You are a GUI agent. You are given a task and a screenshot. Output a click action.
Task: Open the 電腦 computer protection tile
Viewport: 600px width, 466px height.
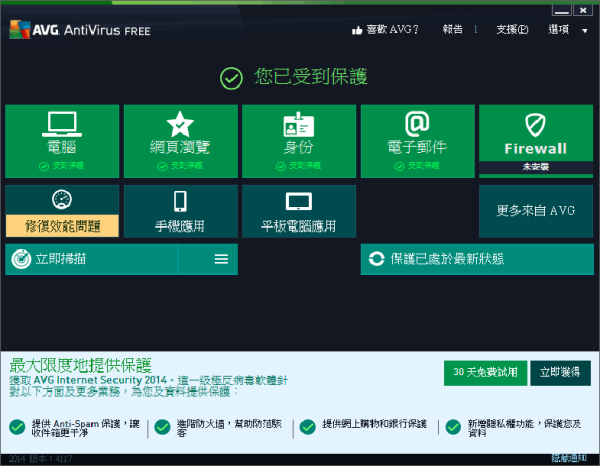pyautogui.click(x=62, y=141)
